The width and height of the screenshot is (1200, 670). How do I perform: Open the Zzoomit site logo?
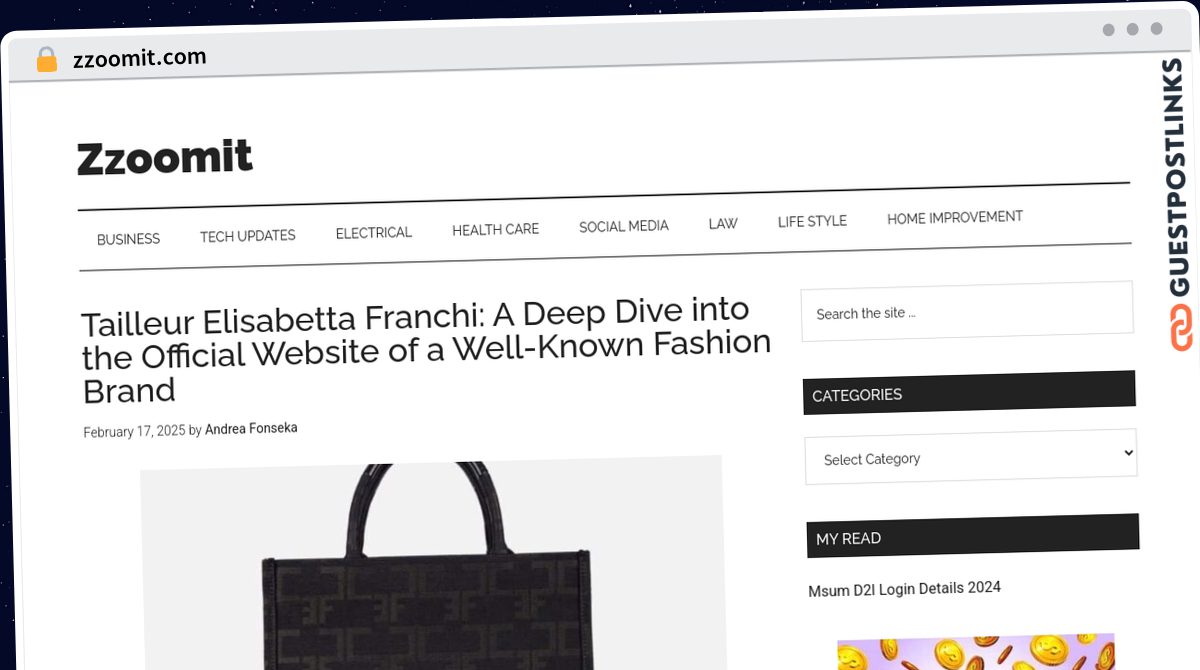[x=165, y=158]
